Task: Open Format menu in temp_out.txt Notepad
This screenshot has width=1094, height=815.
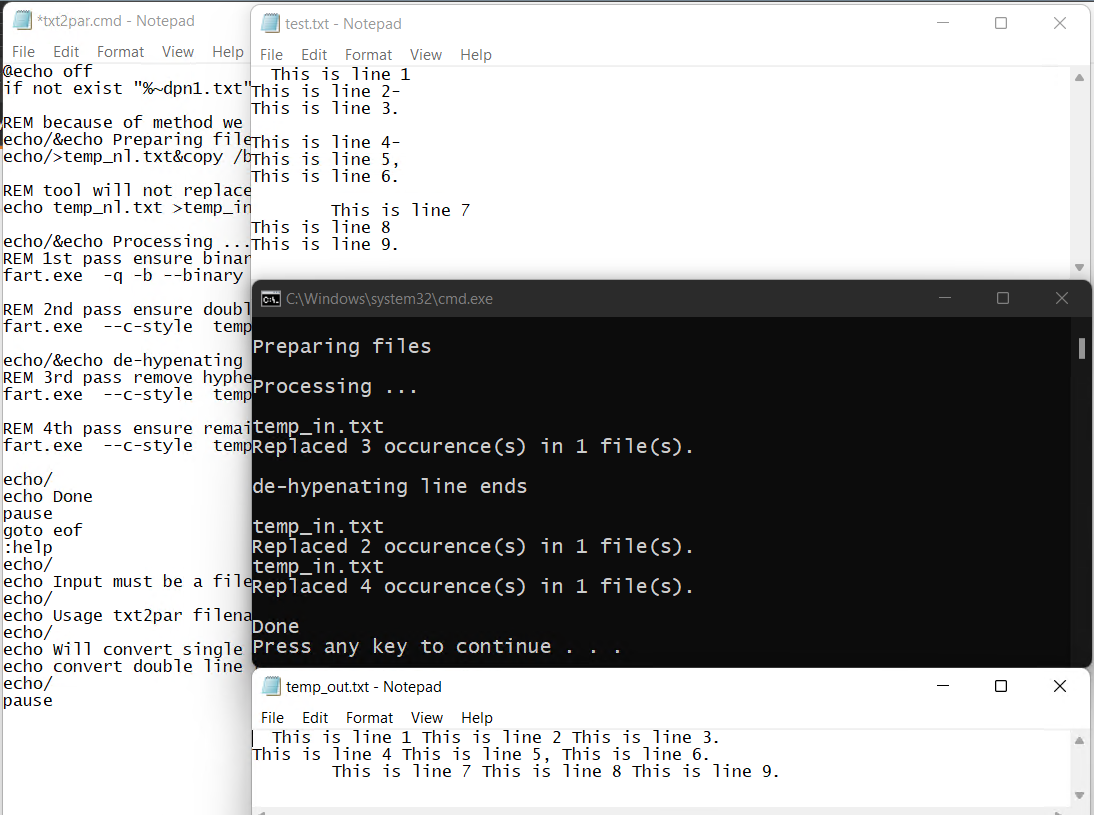Action: pos(369,717)
